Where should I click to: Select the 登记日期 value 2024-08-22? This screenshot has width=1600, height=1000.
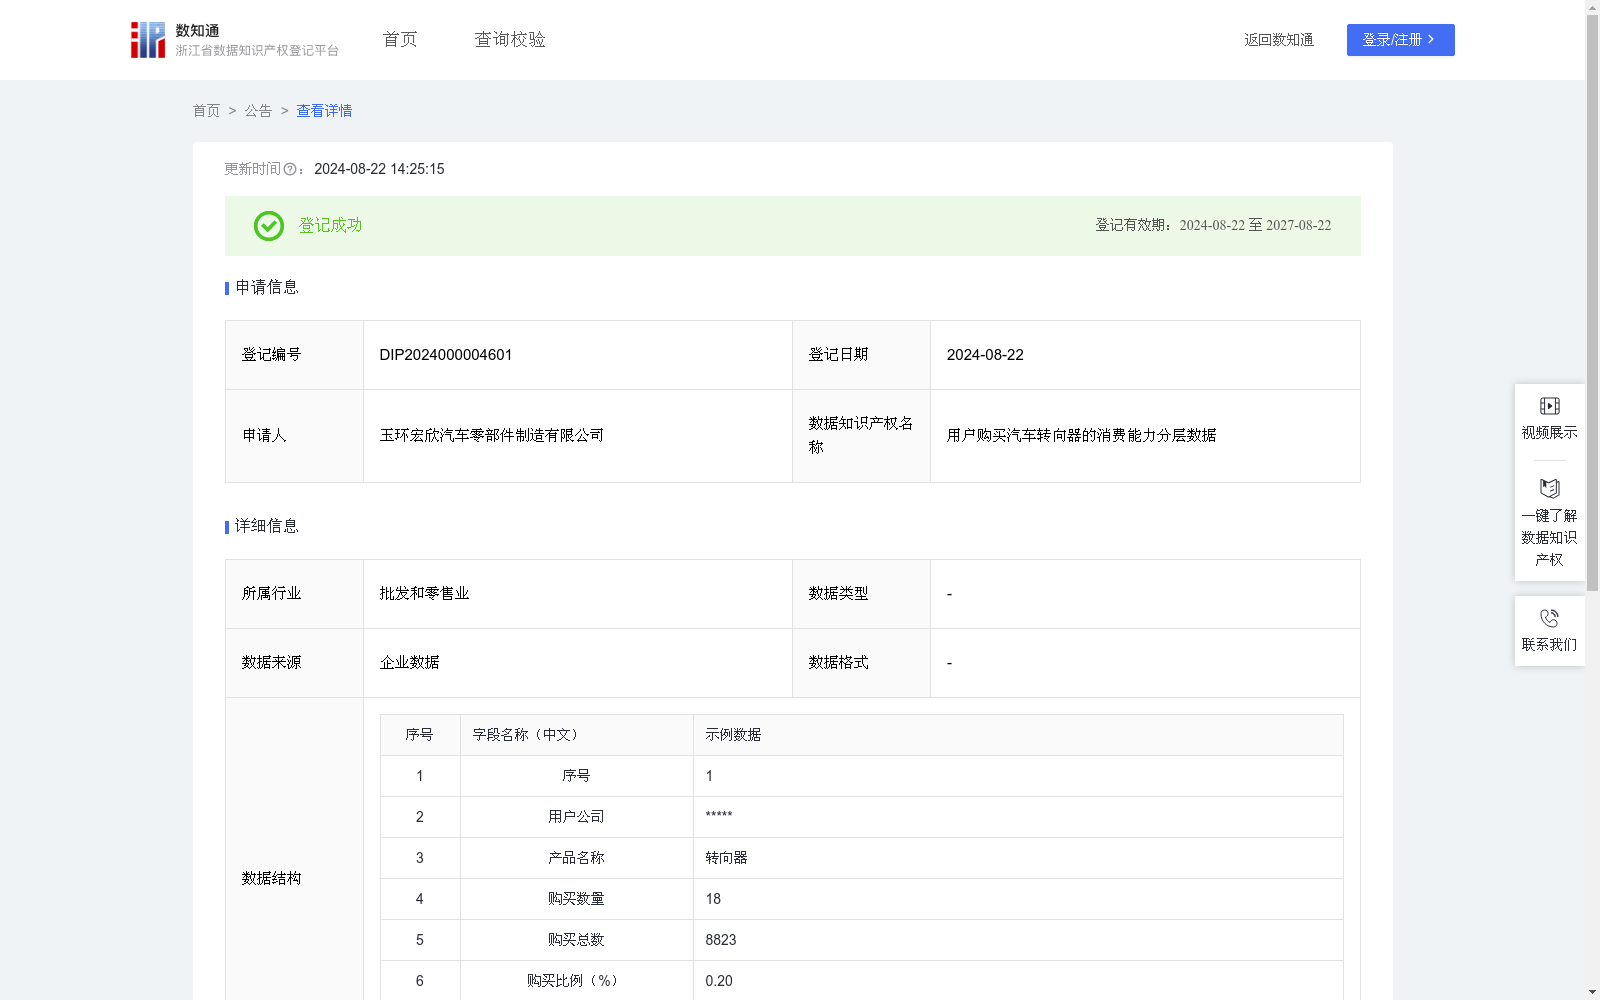click(x=985, y=355)
